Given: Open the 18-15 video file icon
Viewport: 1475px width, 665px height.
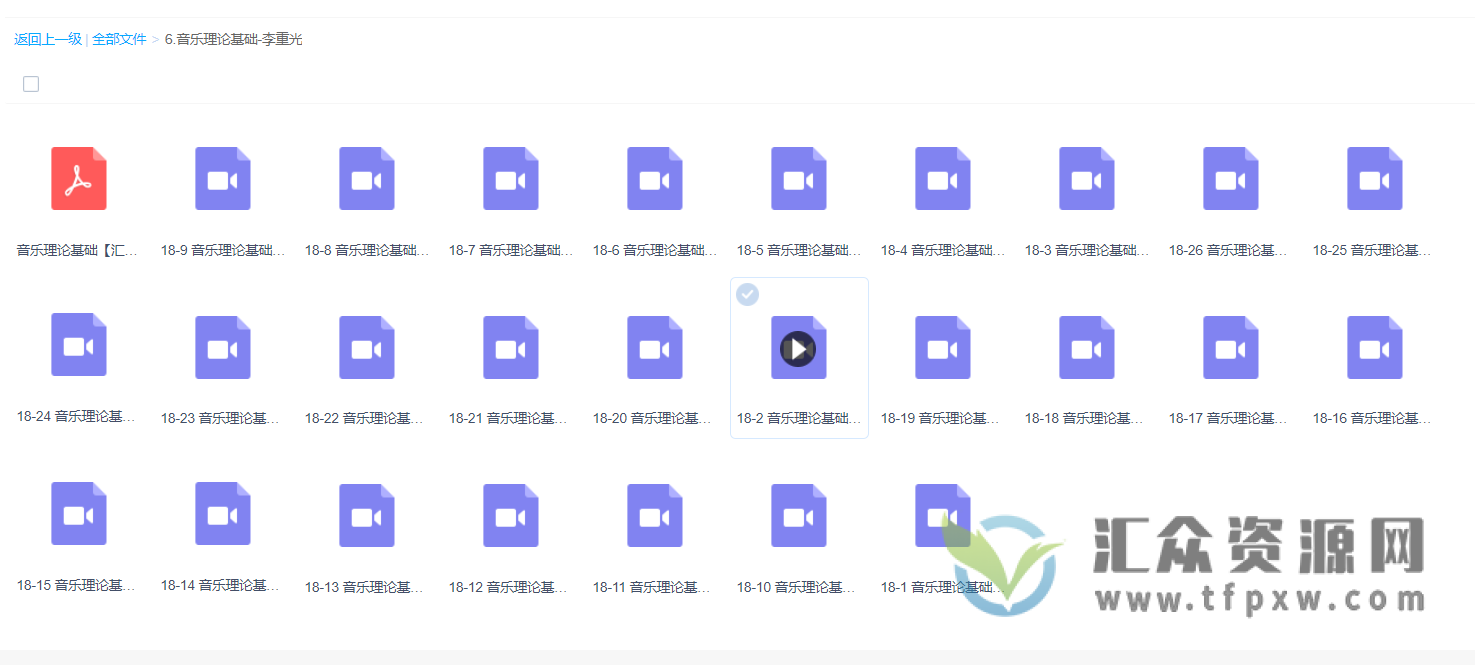Looking at the screenshot, I should [78, 513].
